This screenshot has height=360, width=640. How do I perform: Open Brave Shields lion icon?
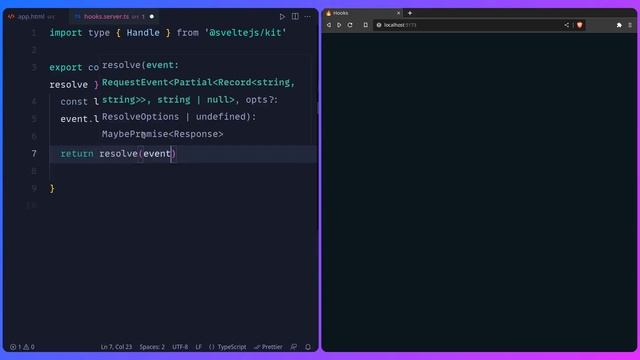pyautogui.click(x=580, y=25)
